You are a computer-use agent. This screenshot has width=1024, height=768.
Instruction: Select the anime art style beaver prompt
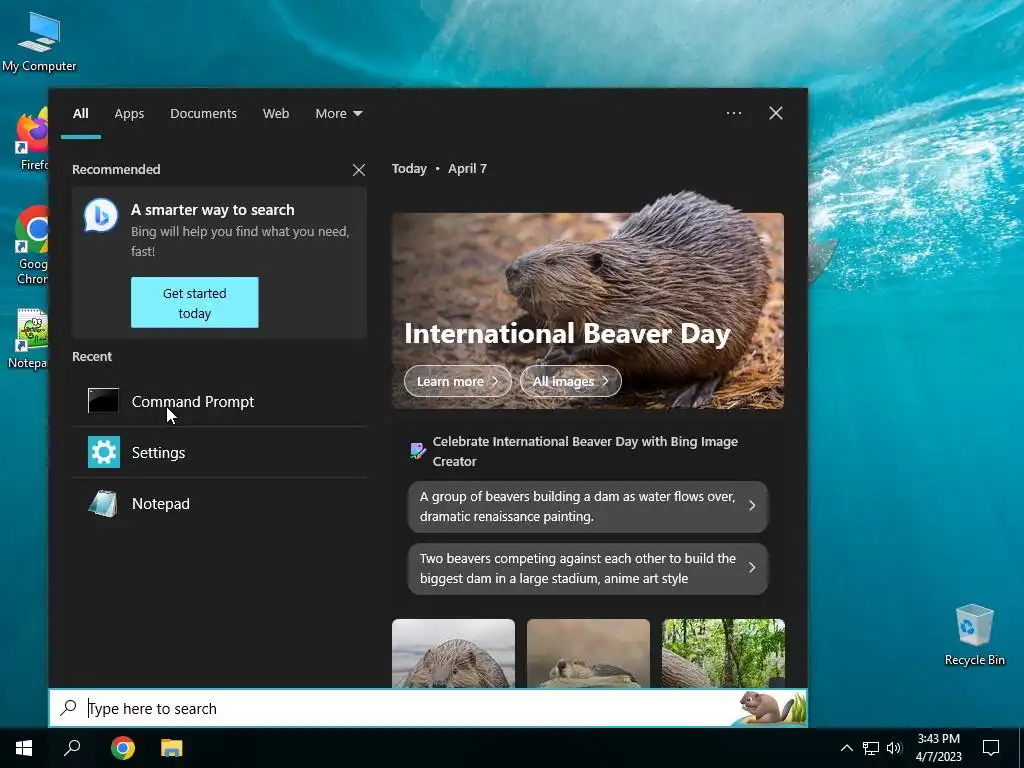(x=588, y=568)
